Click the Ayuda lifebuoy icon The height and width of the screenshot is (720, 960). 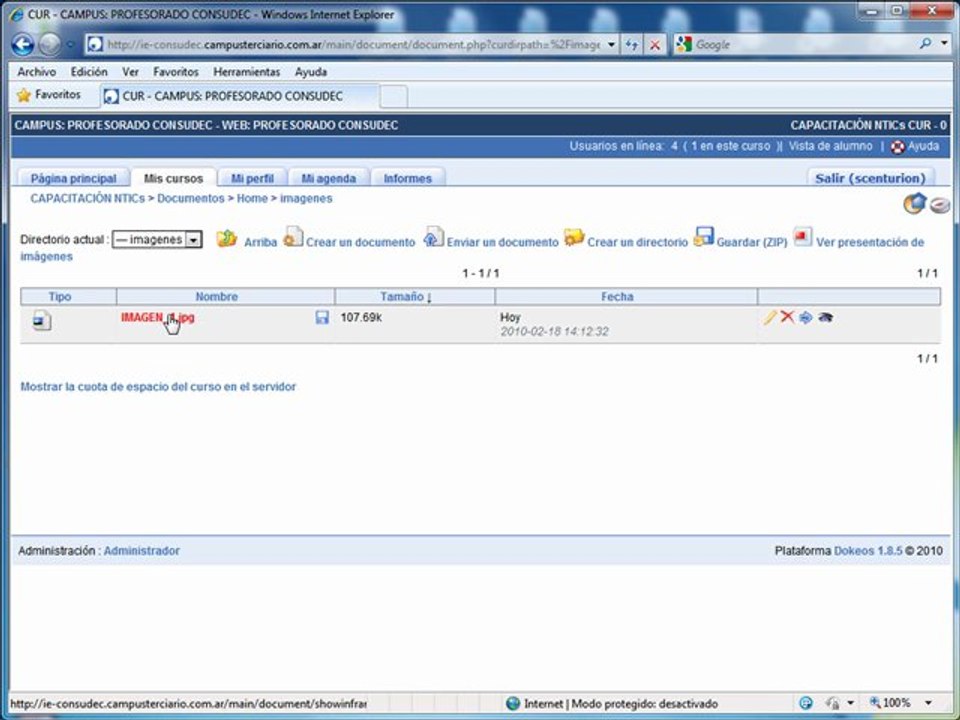tap(898, 147)
